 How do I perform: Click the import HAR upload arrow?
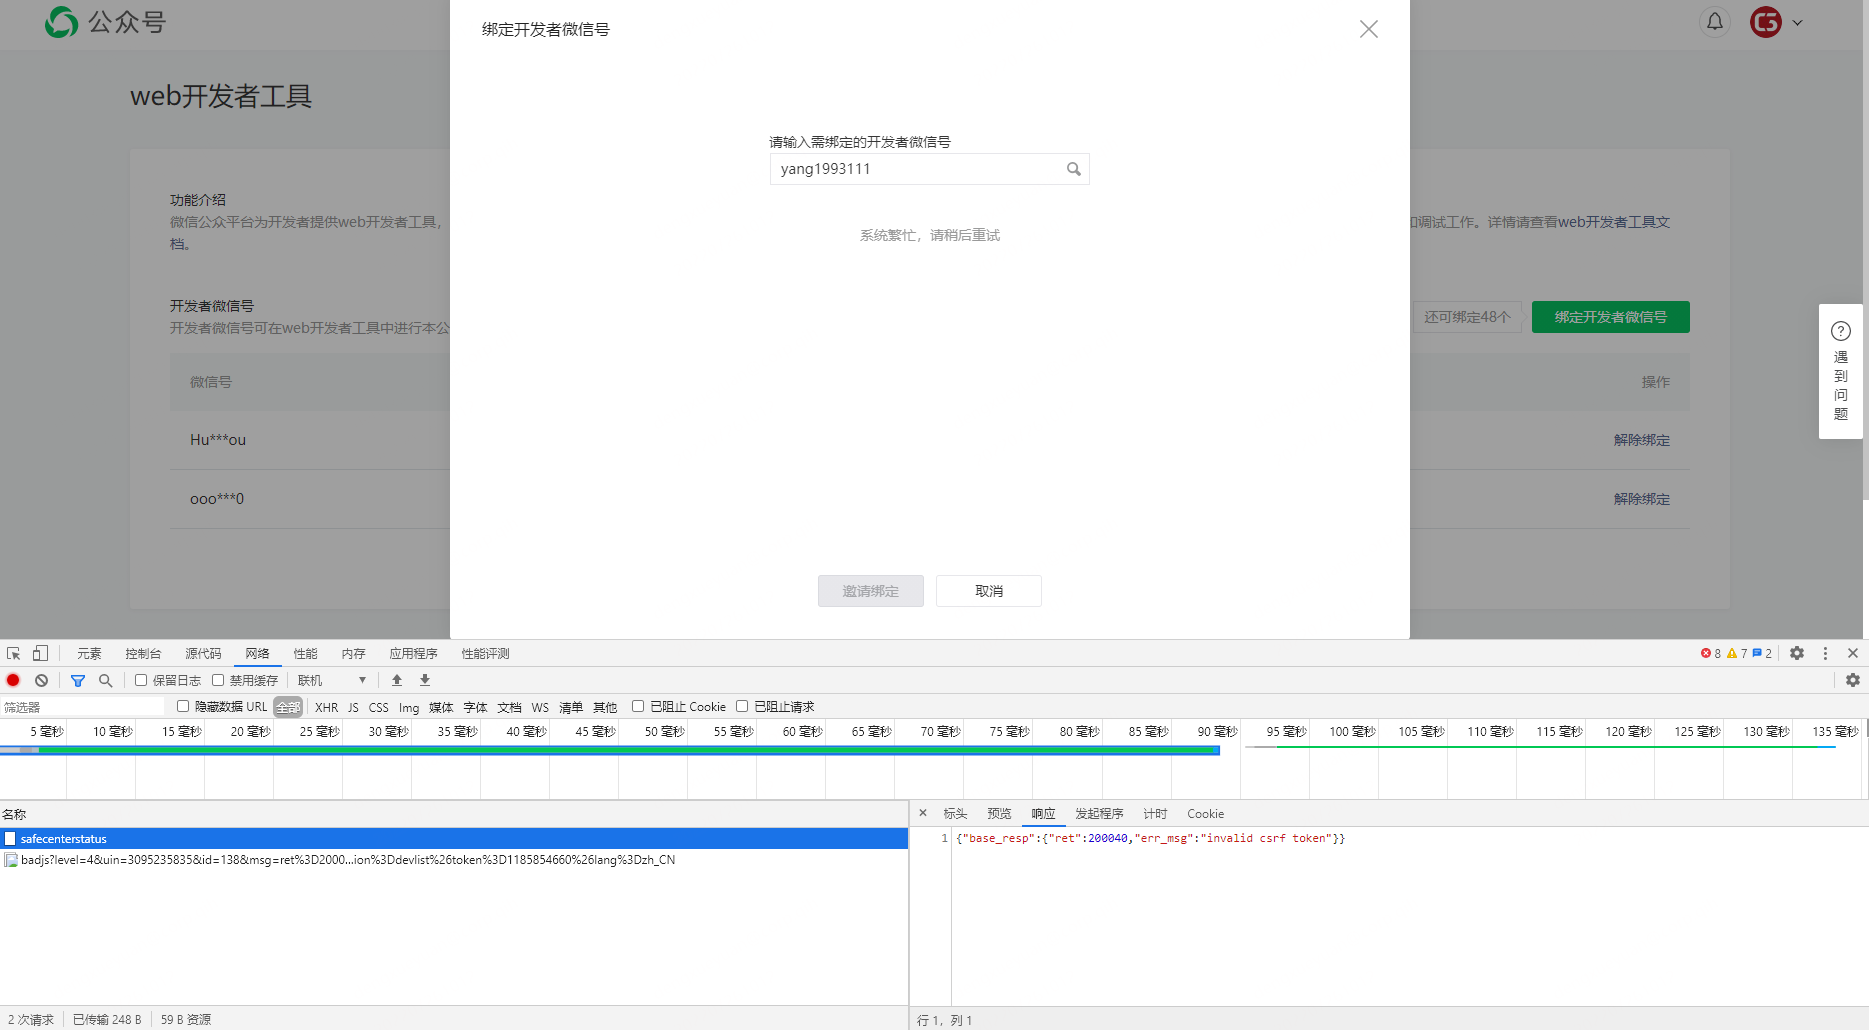coord(397,680)
